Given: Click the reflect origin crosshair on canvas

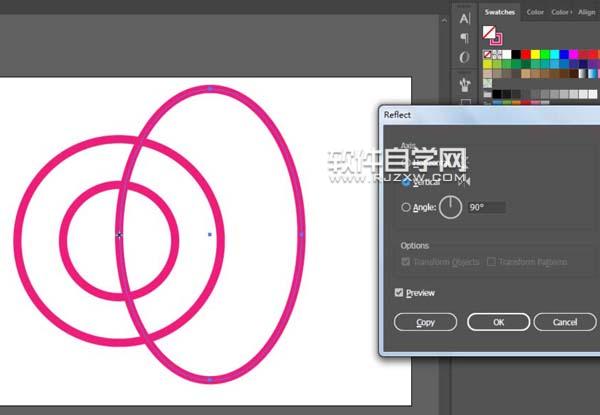Looking at the screenshot, I should pos(119,235).
